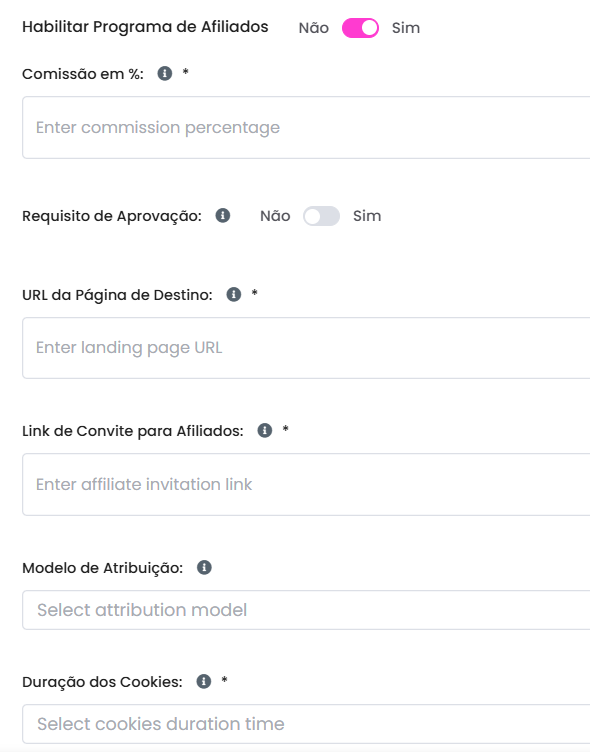The height and width of the screenshot is (752, 590).
Task: Open info tooltip for URL da Página de Destino
Action: pos(234,294)
